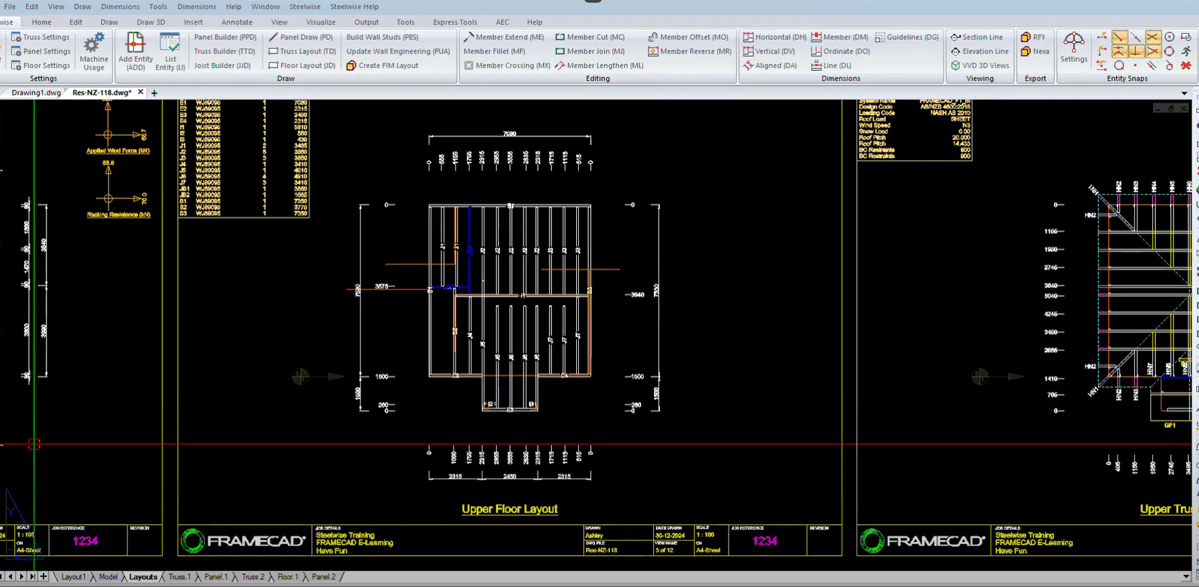Screen dimensions: 1199x587
Task: Switch to the Drawing1.dwg document tab
Action: pos(36,93)
